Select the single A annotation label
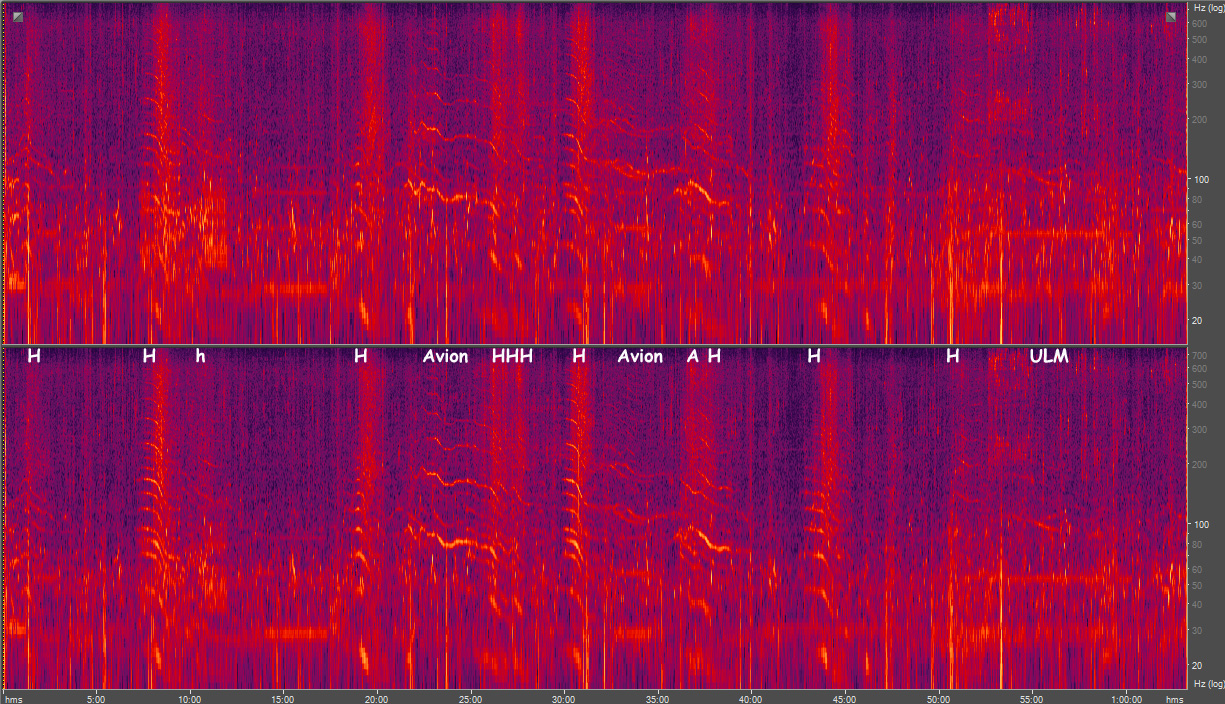Screen dimensions: 1225x704 692,356
